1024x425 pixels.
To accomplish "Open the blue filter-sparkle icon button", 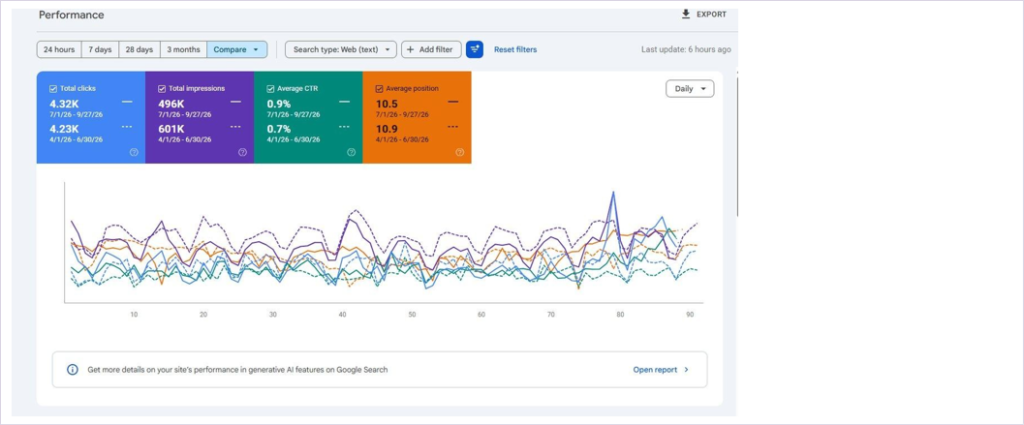I will (475, 49).
